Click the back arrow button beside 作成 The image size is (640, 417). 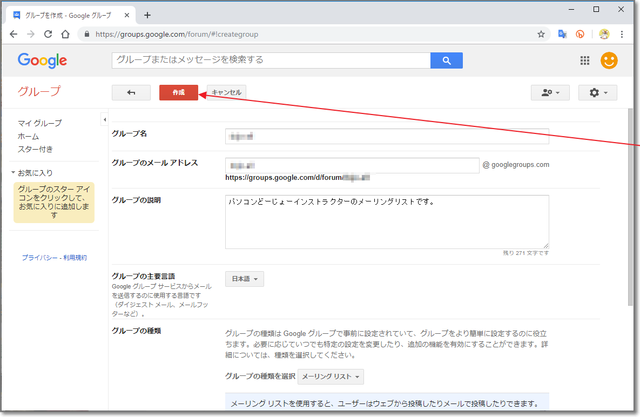[131, 92]
